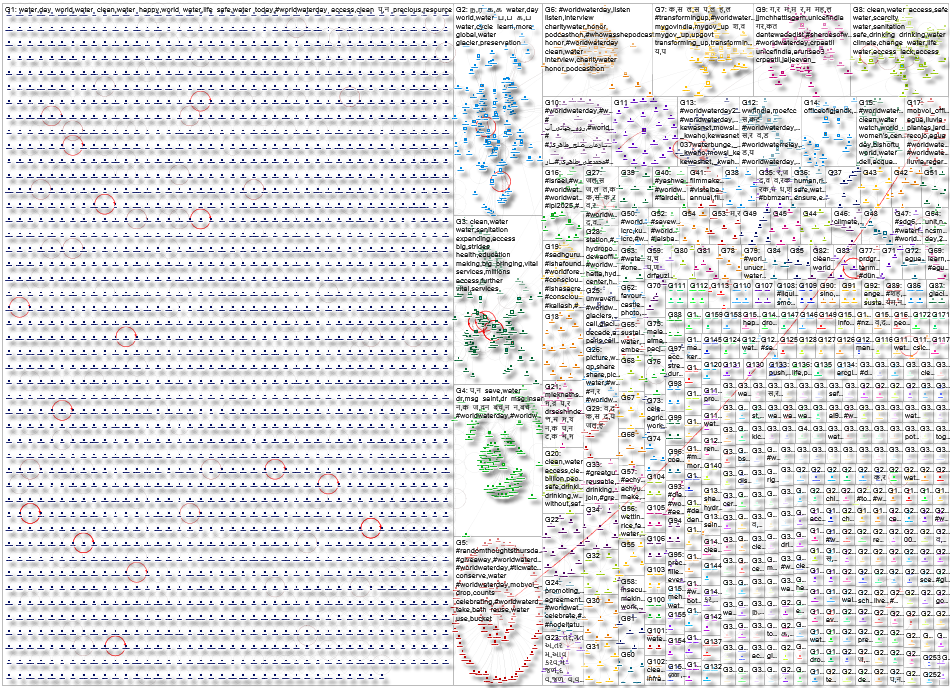Viewport: 950px width, 688px height.
Task: Click the G82 clean,world label
Action: point(823,259)
